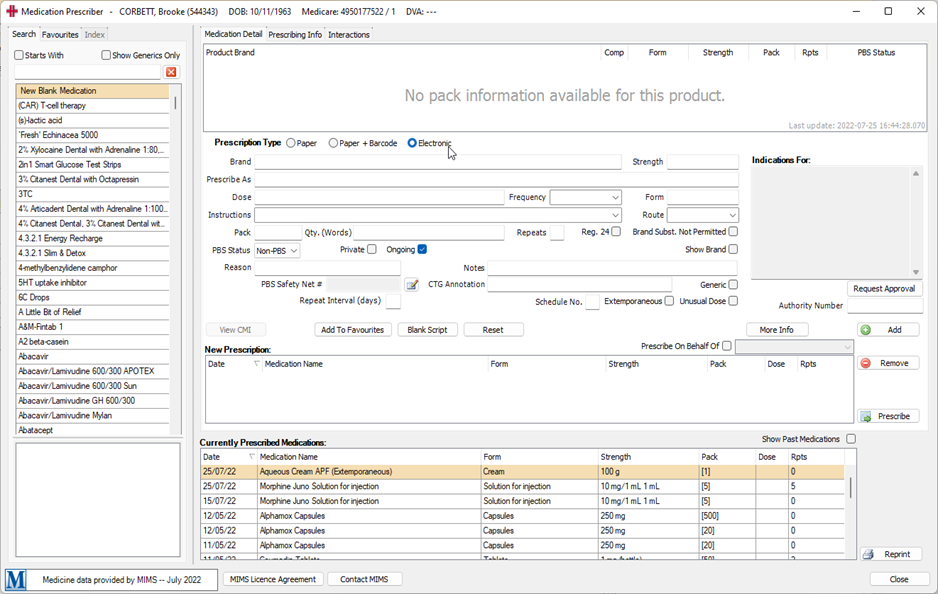Screen dimensions: 938x594
Task: Click the Blank Script button
Action: (428, 330)
